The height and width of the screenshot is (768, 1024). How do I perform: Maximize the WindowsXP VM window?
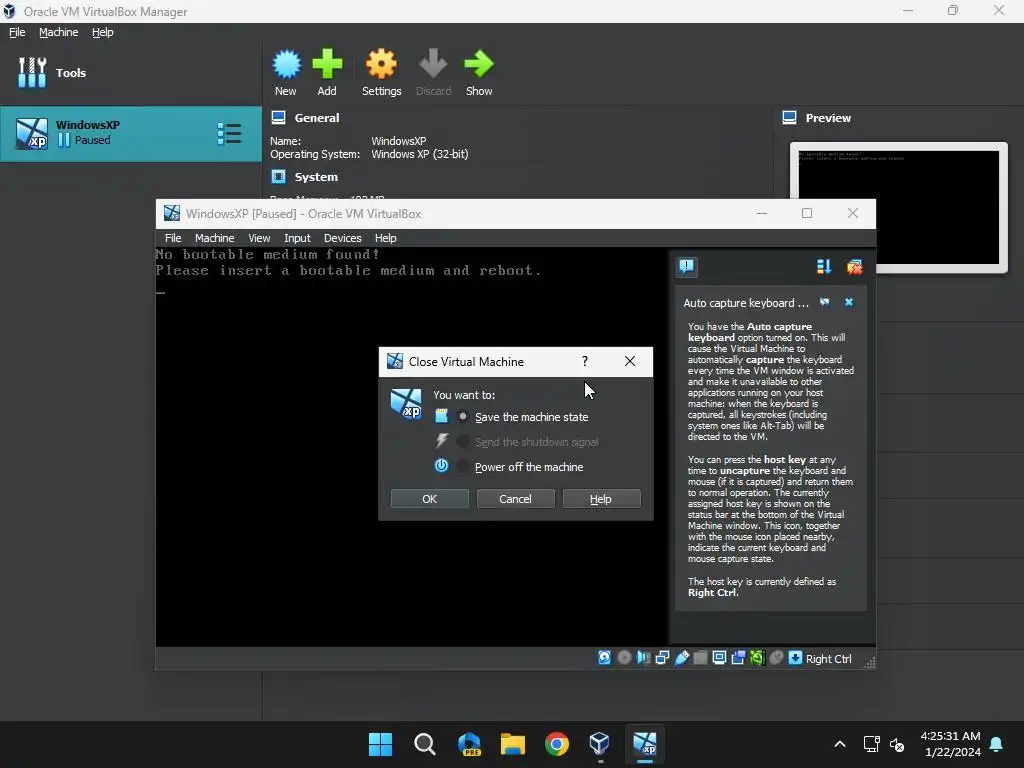(807, 214)
